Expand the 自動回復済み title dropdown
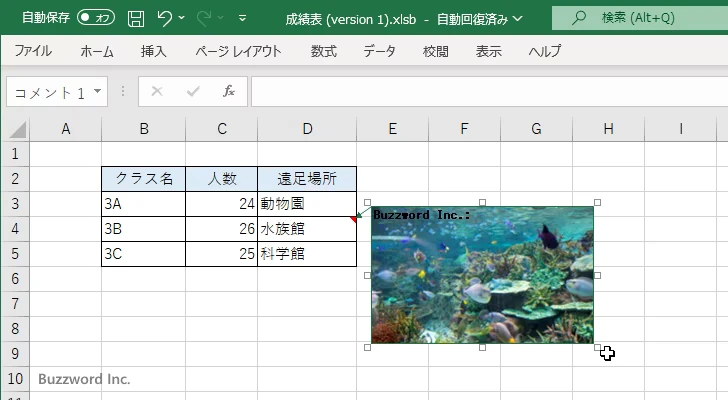 (518, 19)
